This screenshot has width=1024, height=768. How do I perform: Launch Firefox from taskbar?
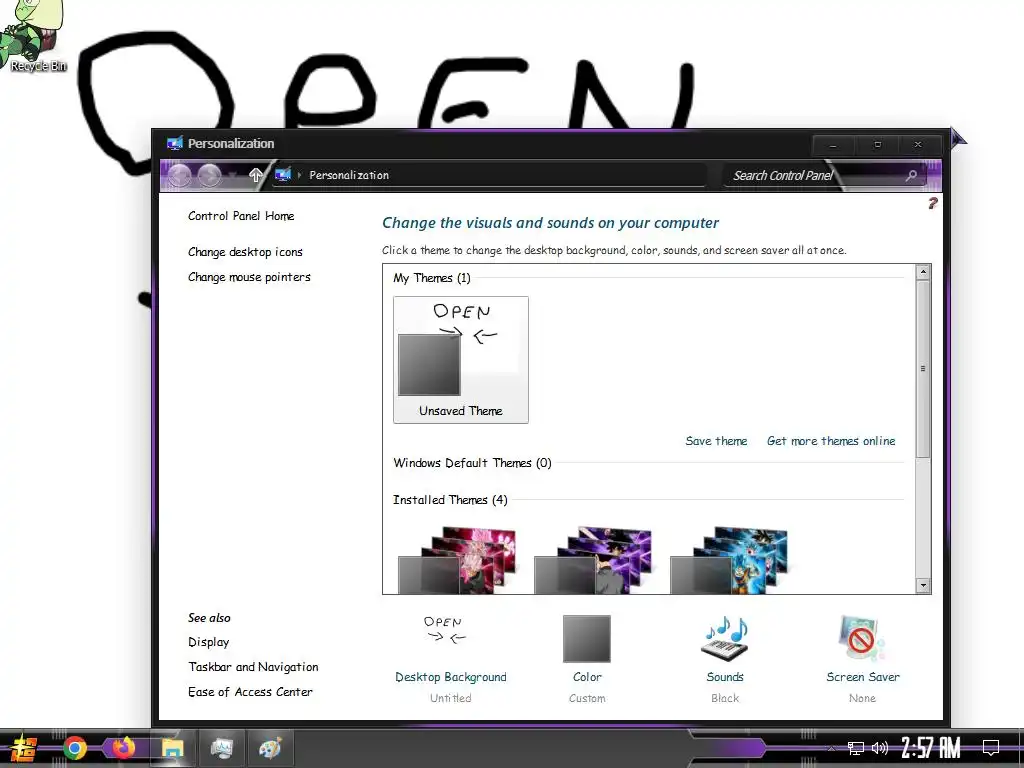tap(123, 748)
